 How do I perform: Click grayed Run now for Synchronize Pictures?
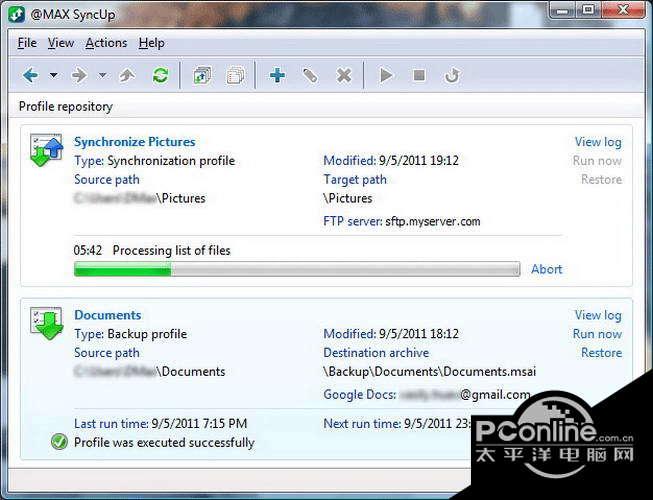click(597, 160)
